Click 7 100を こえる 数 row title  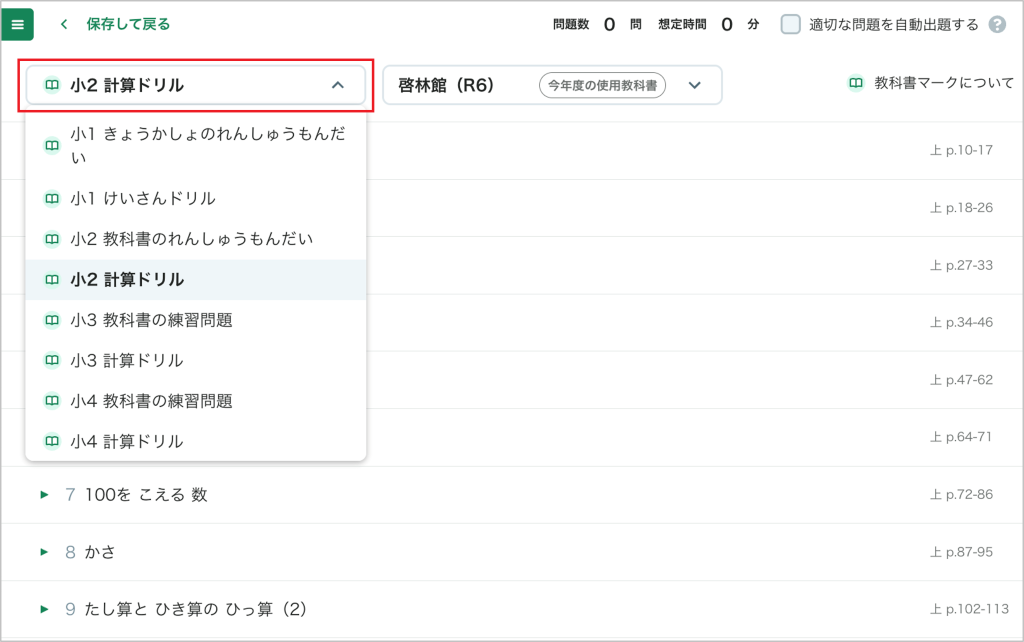[136, 494]
